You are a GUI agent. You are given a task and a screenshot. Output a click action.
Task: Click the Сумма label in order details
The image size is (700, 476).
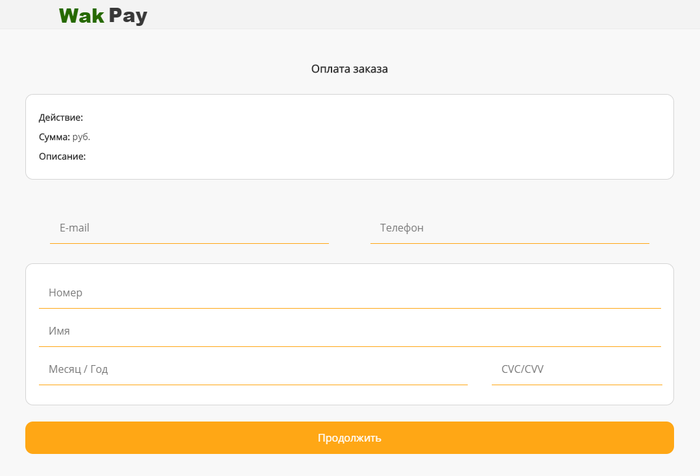click(x=54, y=137)
